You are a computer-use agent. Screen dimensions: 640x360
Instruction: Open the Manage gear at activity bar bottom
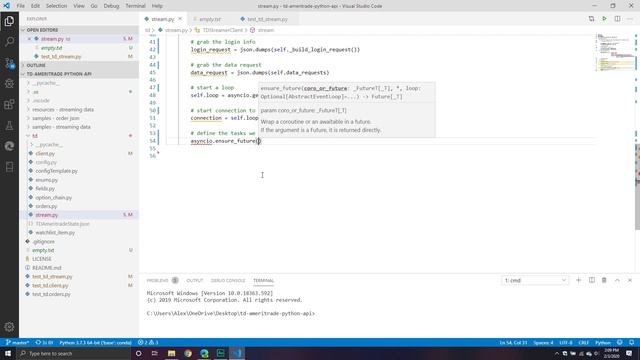point(9,327)
